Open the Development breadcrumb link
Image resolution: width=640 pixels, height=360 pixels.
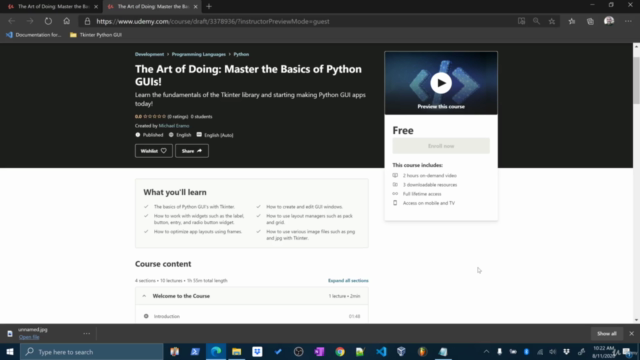(149, 54)
